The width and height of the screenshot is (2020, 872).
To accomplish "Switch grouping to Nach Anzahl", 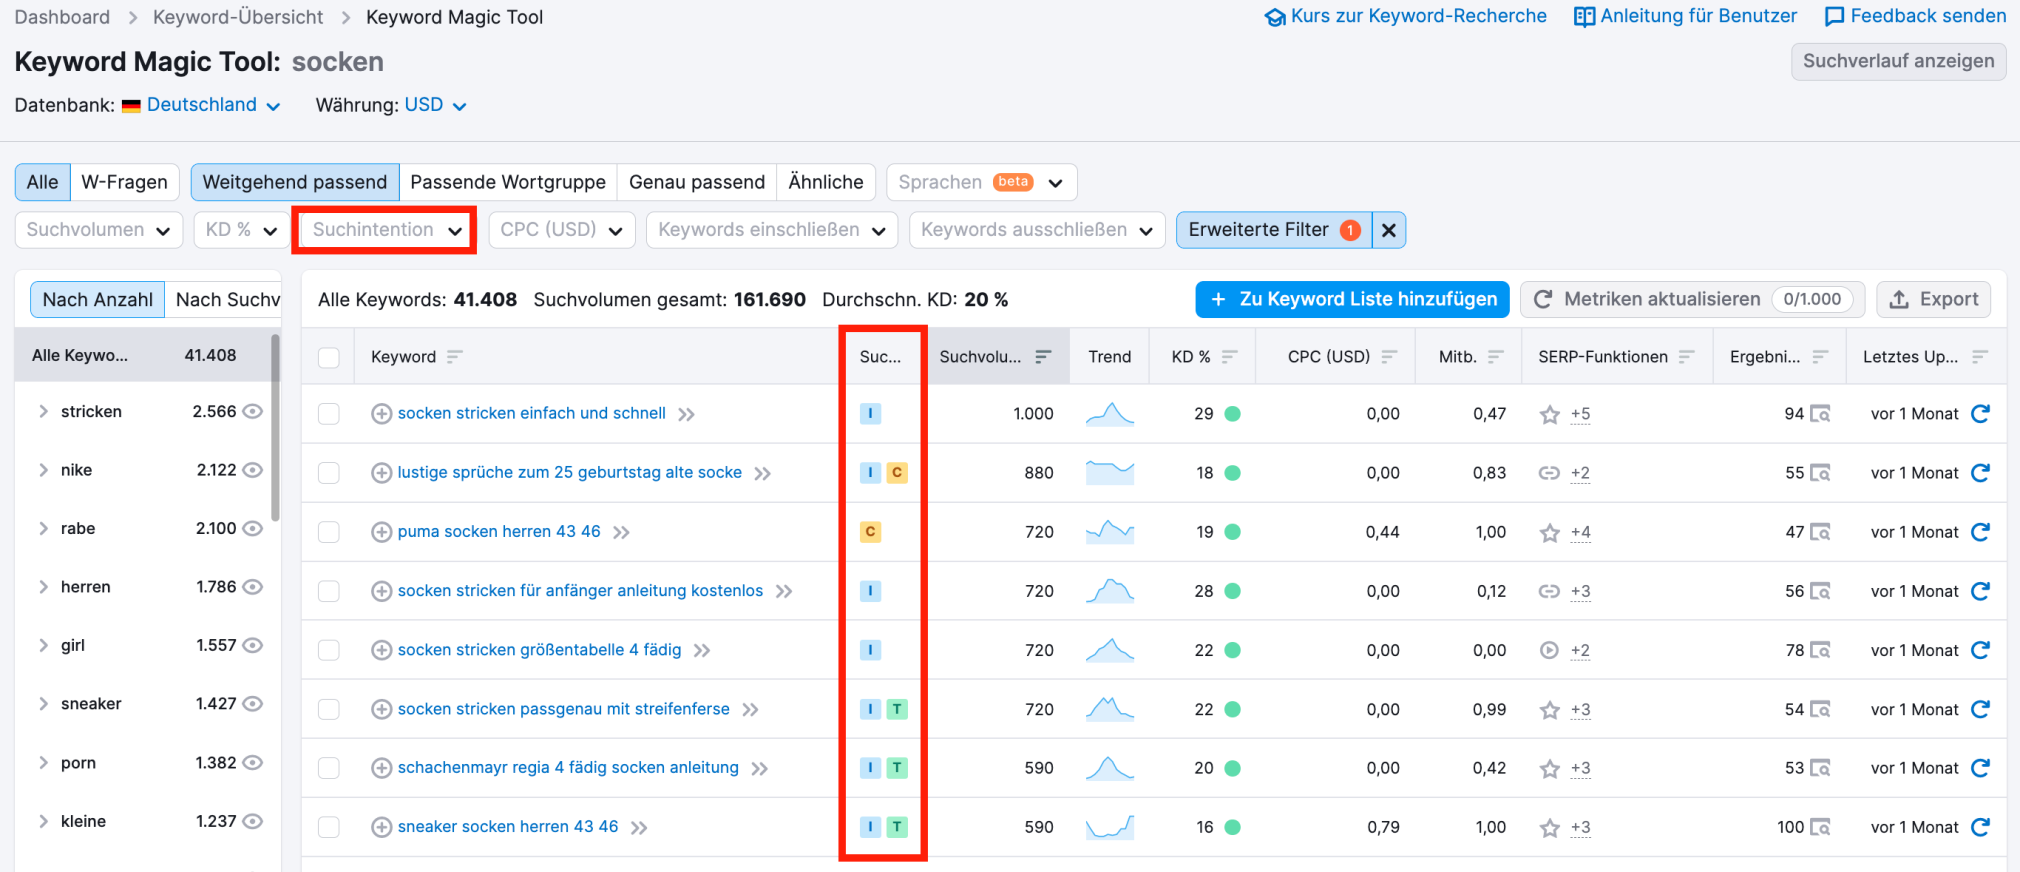I will 97,300.
